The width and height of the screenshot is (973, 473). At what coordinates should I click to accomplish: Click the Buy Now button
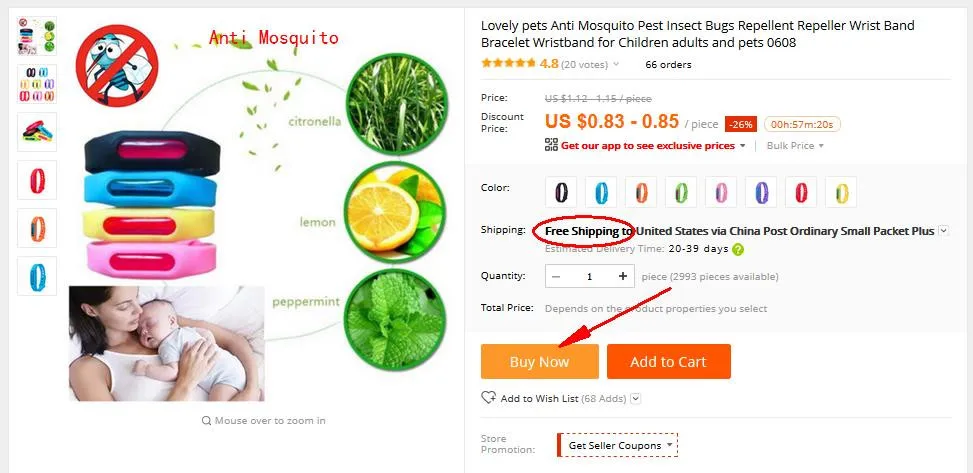tap(540, 362)
